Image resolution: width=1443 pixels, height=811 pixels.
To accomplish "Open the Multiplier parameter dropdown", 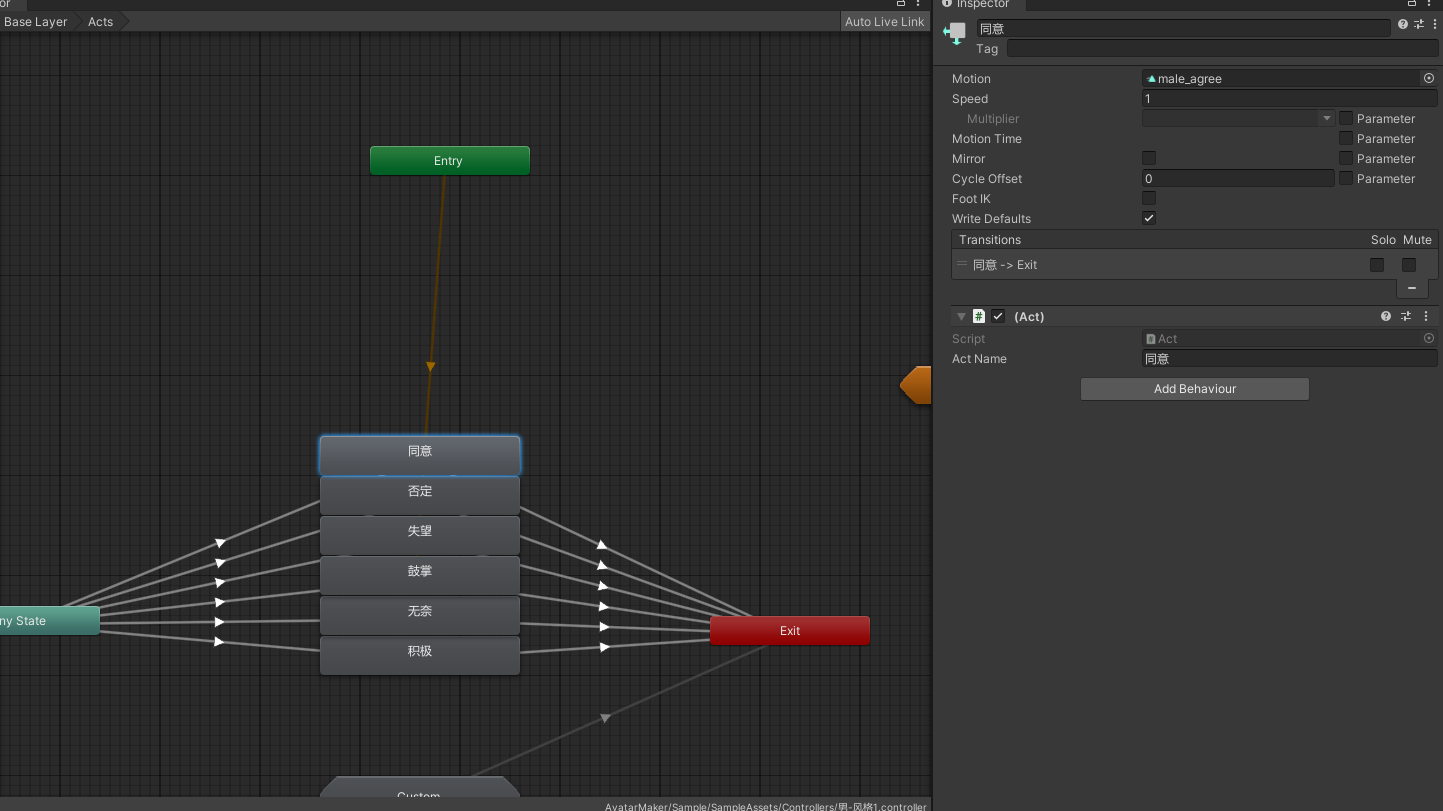I will 1326,118.
